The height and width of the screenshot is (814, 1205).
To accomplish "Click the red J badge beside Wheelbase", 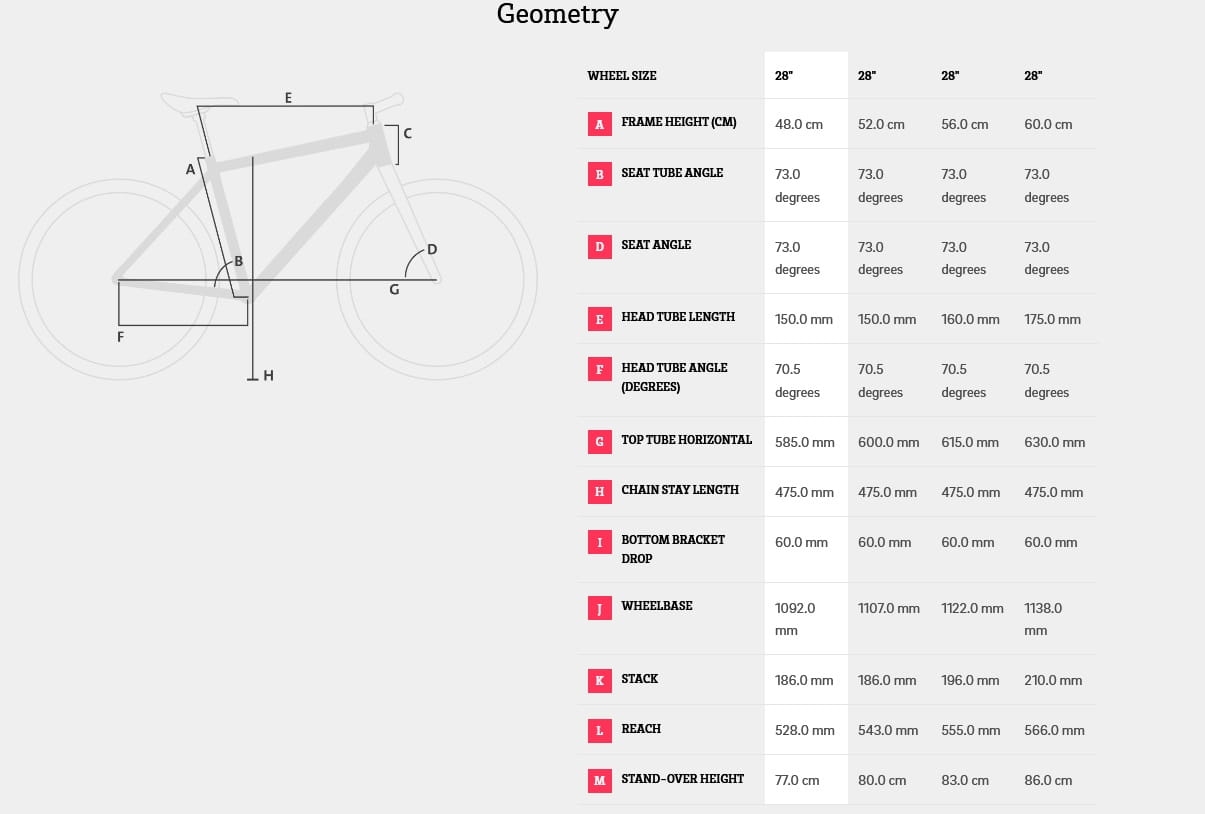I will pos(599,607).
